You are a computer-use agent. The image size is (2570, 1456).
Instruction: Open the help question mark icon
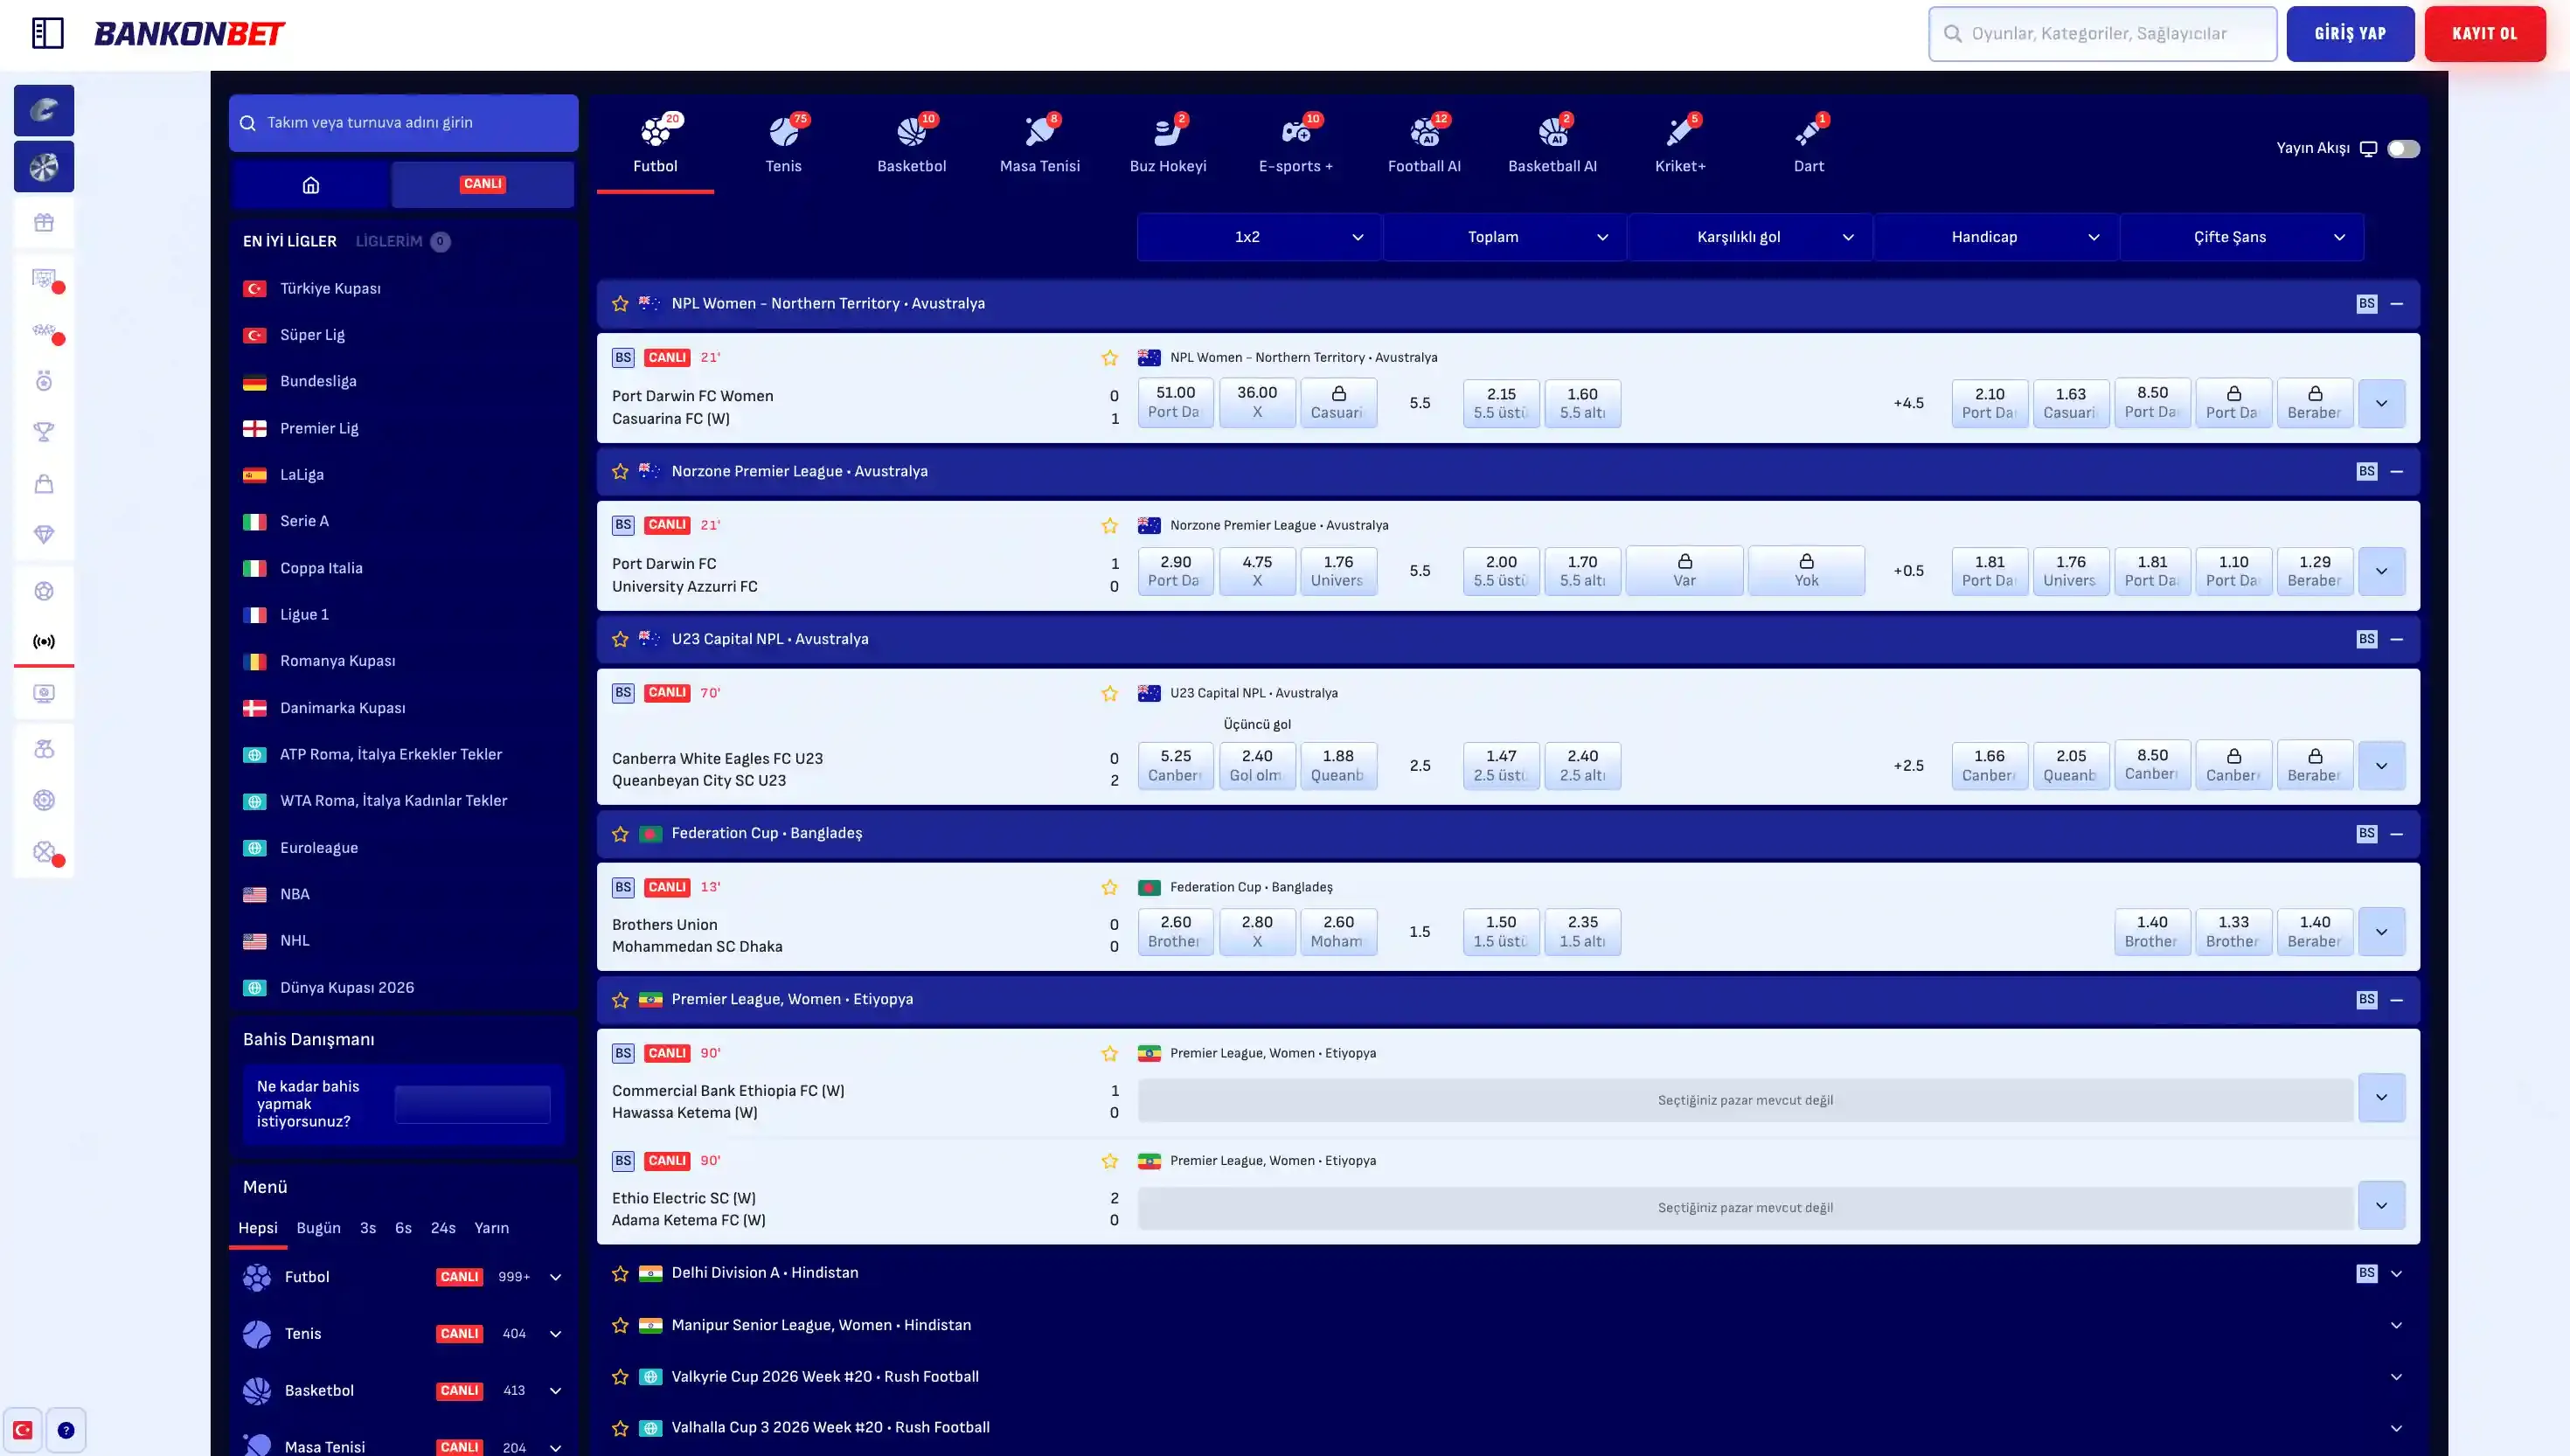click(x=66, y=1430)
